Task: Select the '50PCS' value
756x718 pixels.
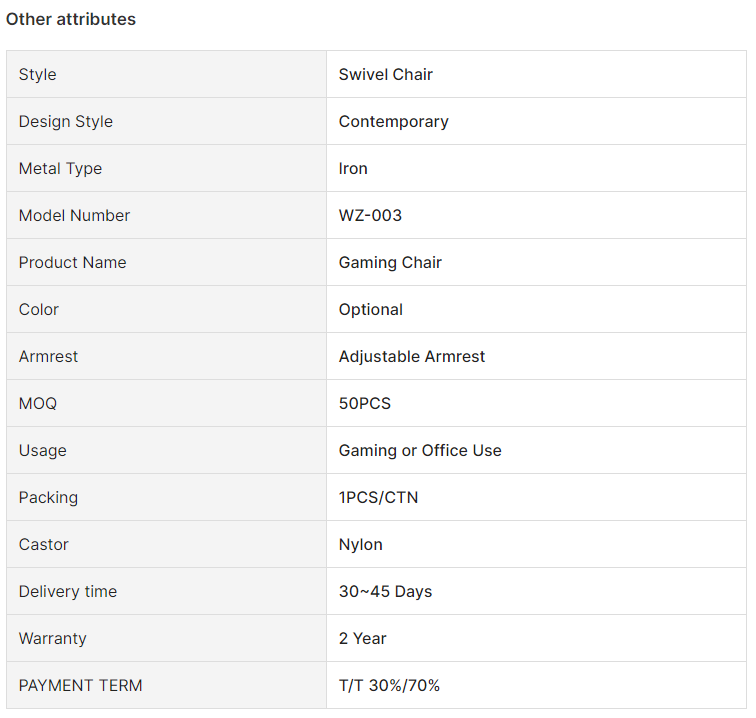Action: [x=364, y=403]
